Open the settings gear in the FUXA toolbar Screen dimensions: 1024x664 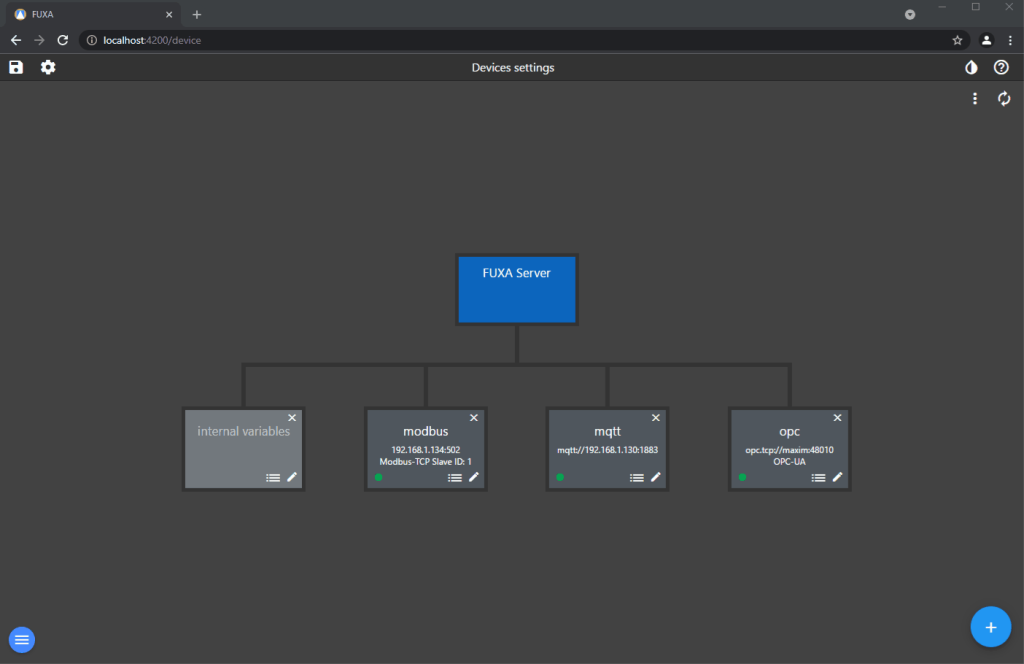click(48, 67)
